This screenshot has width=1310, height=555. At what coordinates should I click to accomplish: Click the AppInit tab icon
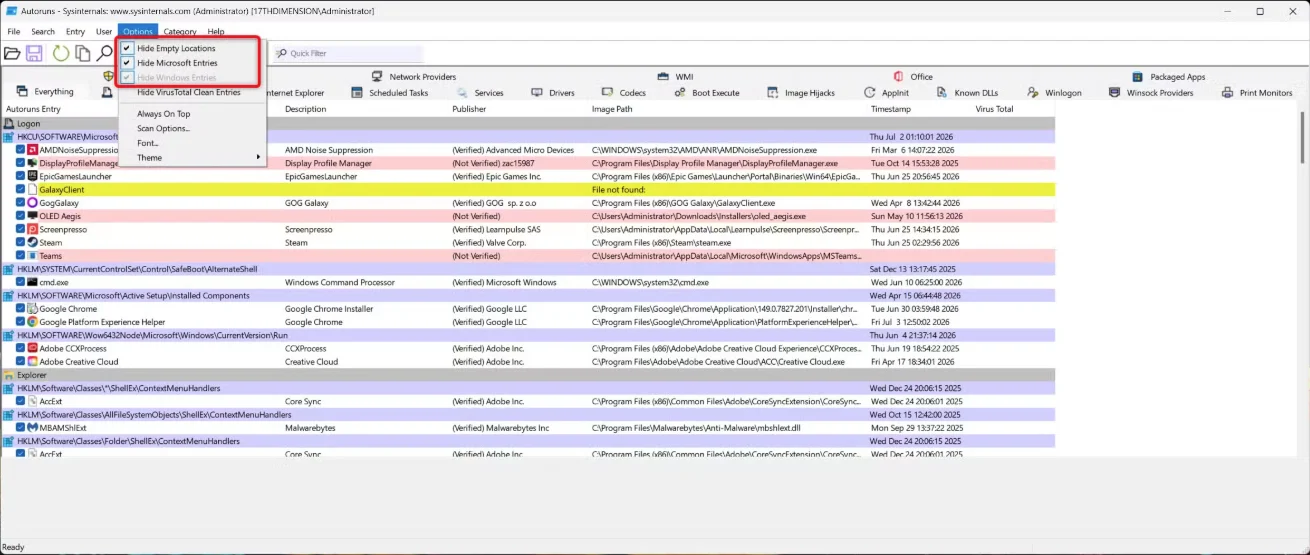coord(870,92)
